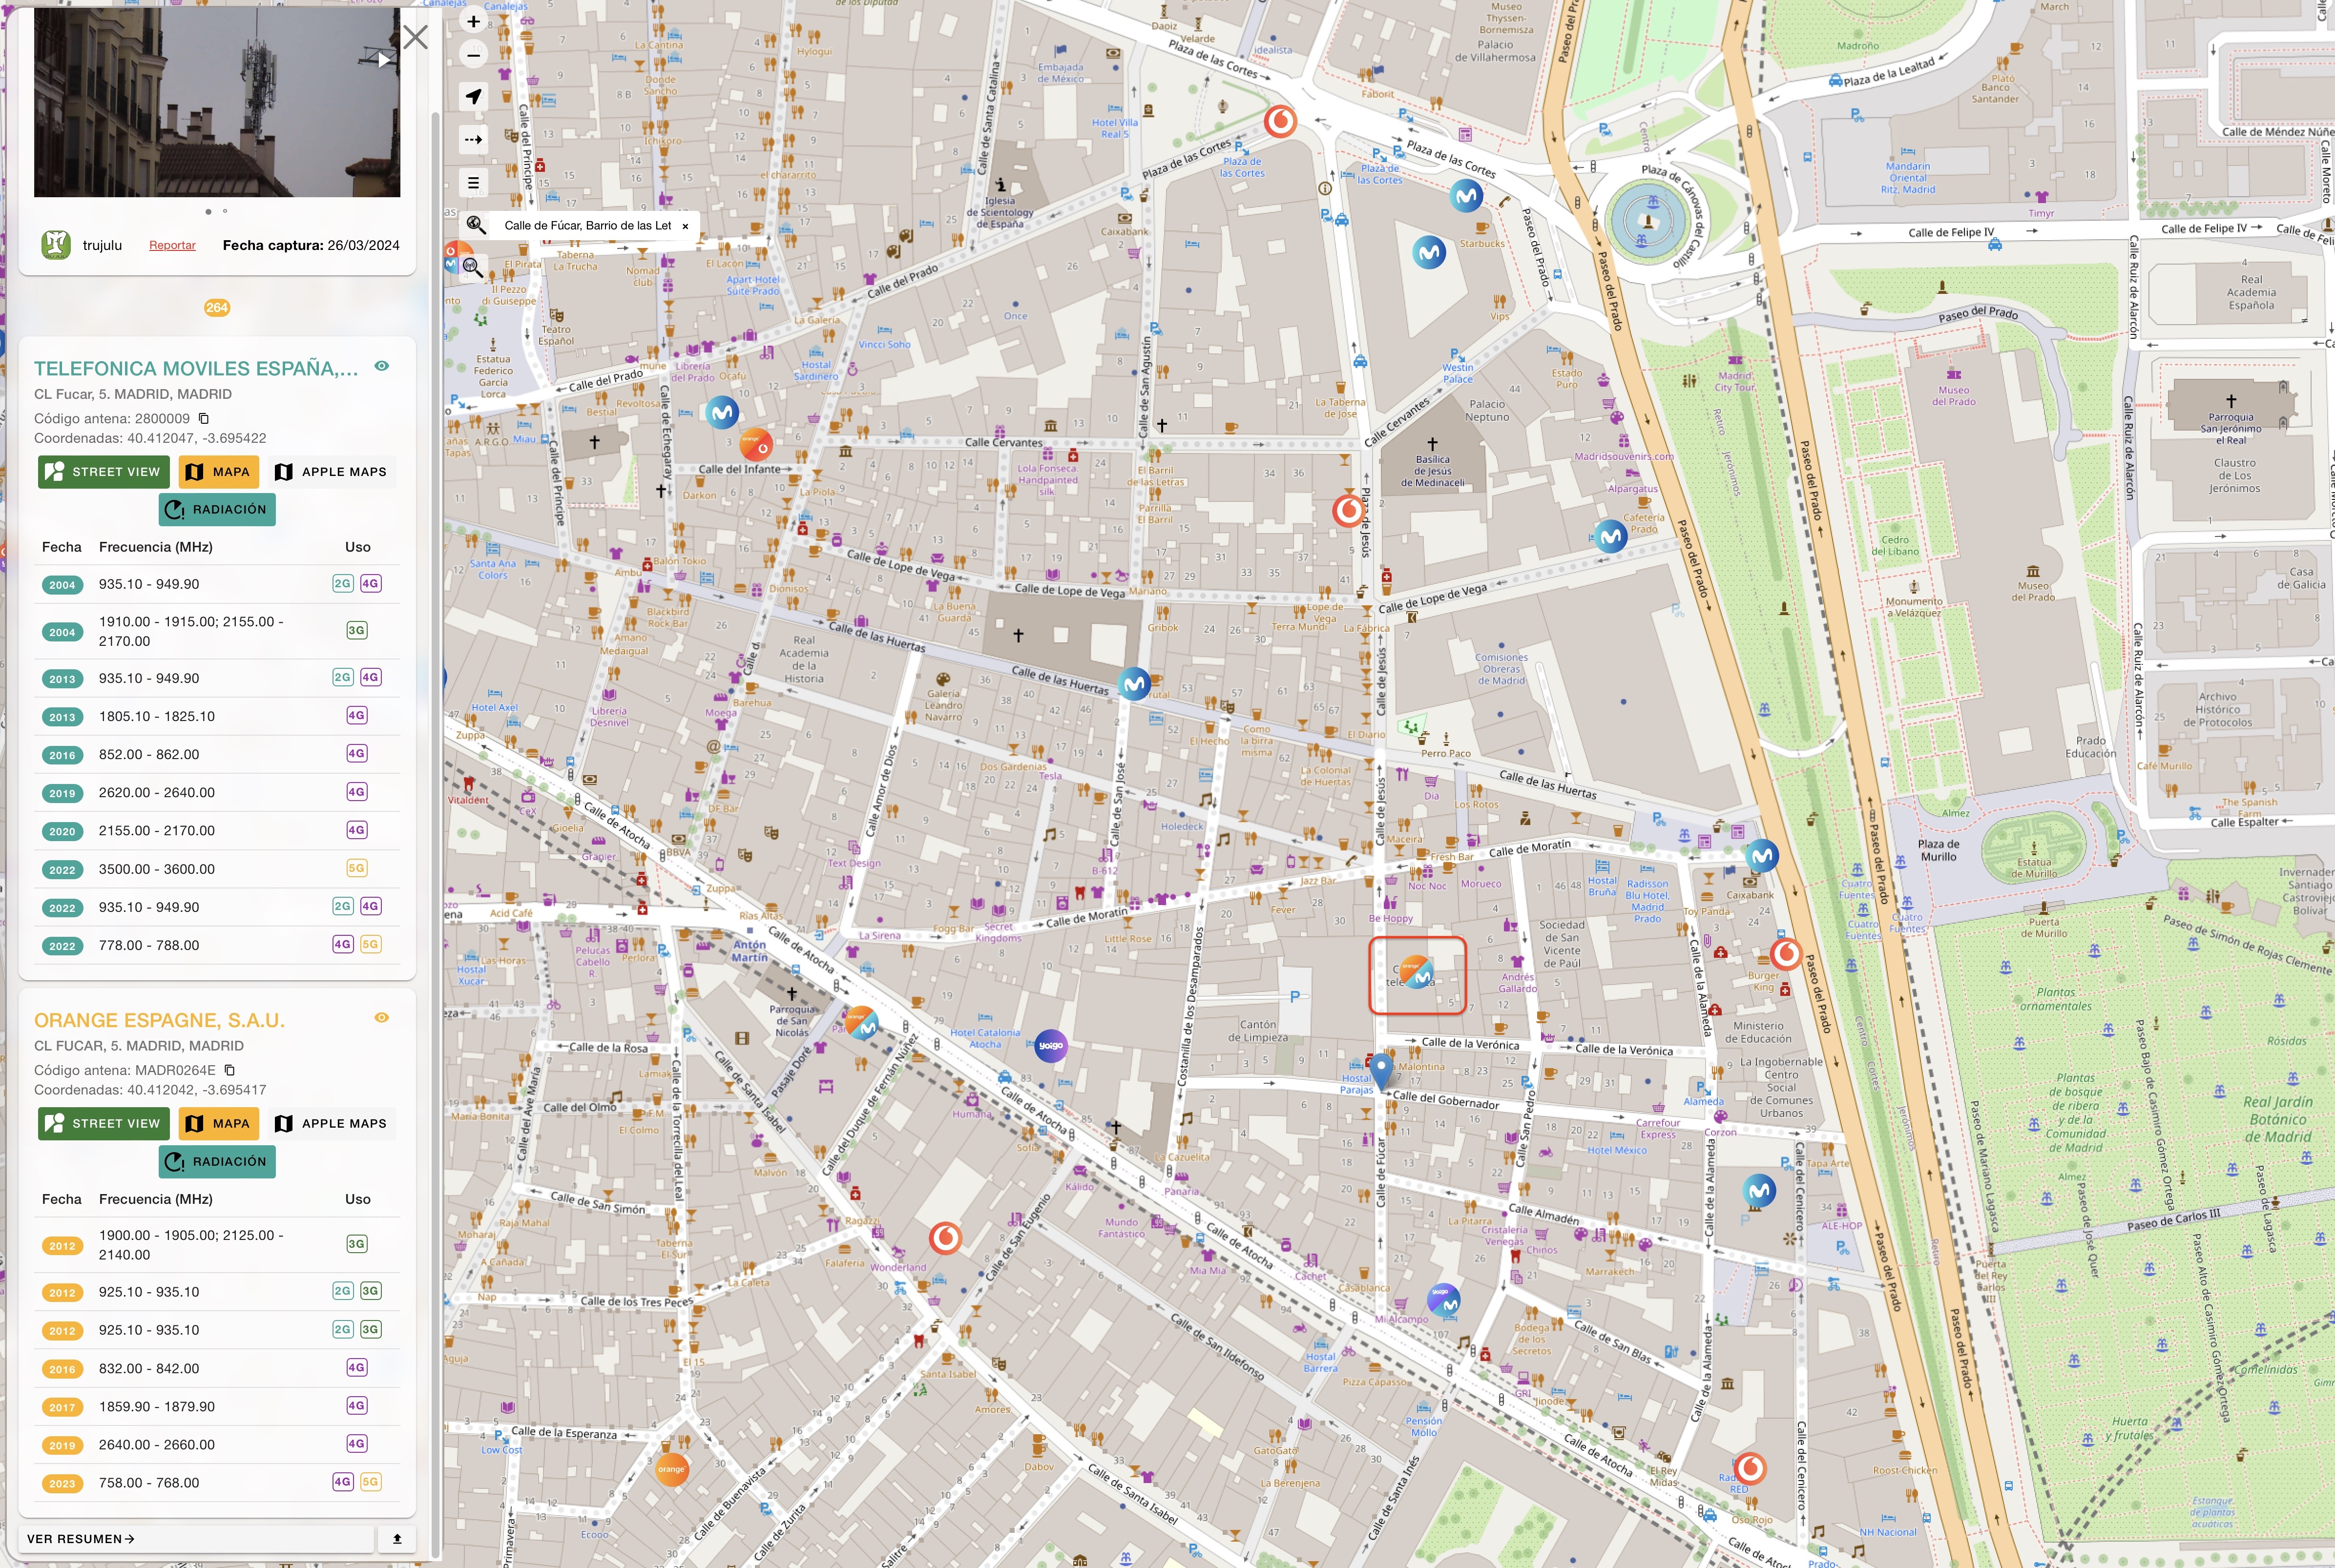The image size is (2335, 1568).
Task: Copy Orange antenna code MADR0264E
Action: pyautogui.click(x=230, y=1070)
